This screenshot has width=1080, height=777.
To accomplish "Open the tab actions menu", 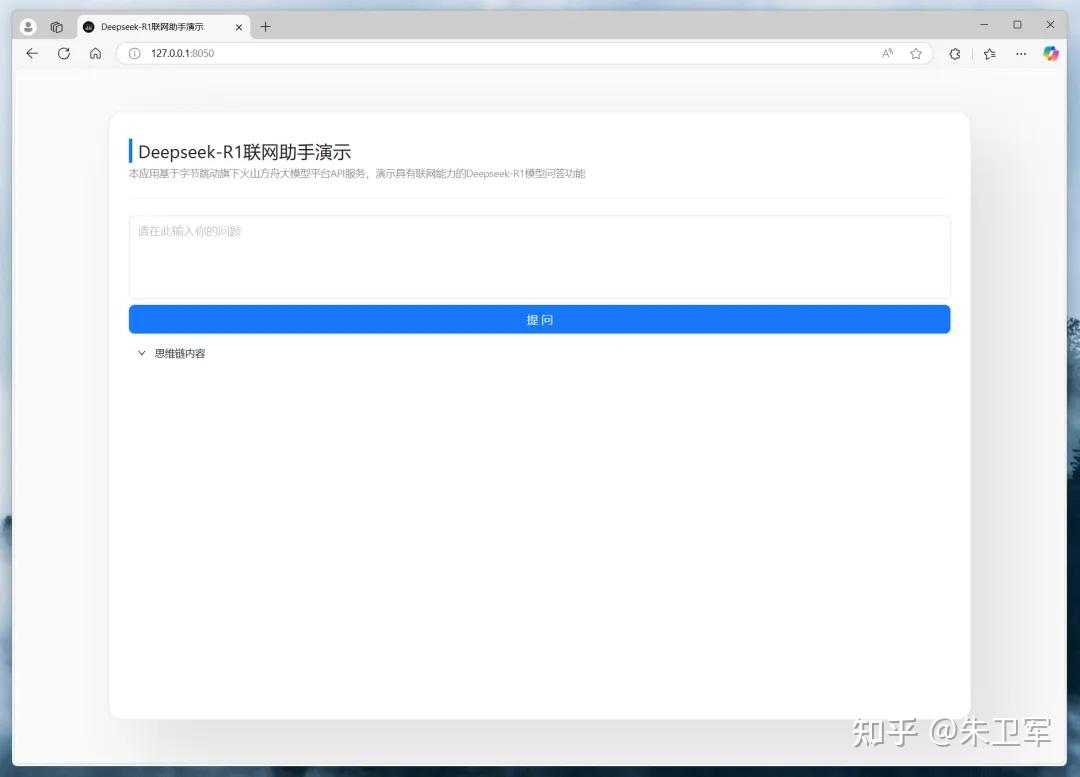I will pyautogui.click(x=57, y=26).
